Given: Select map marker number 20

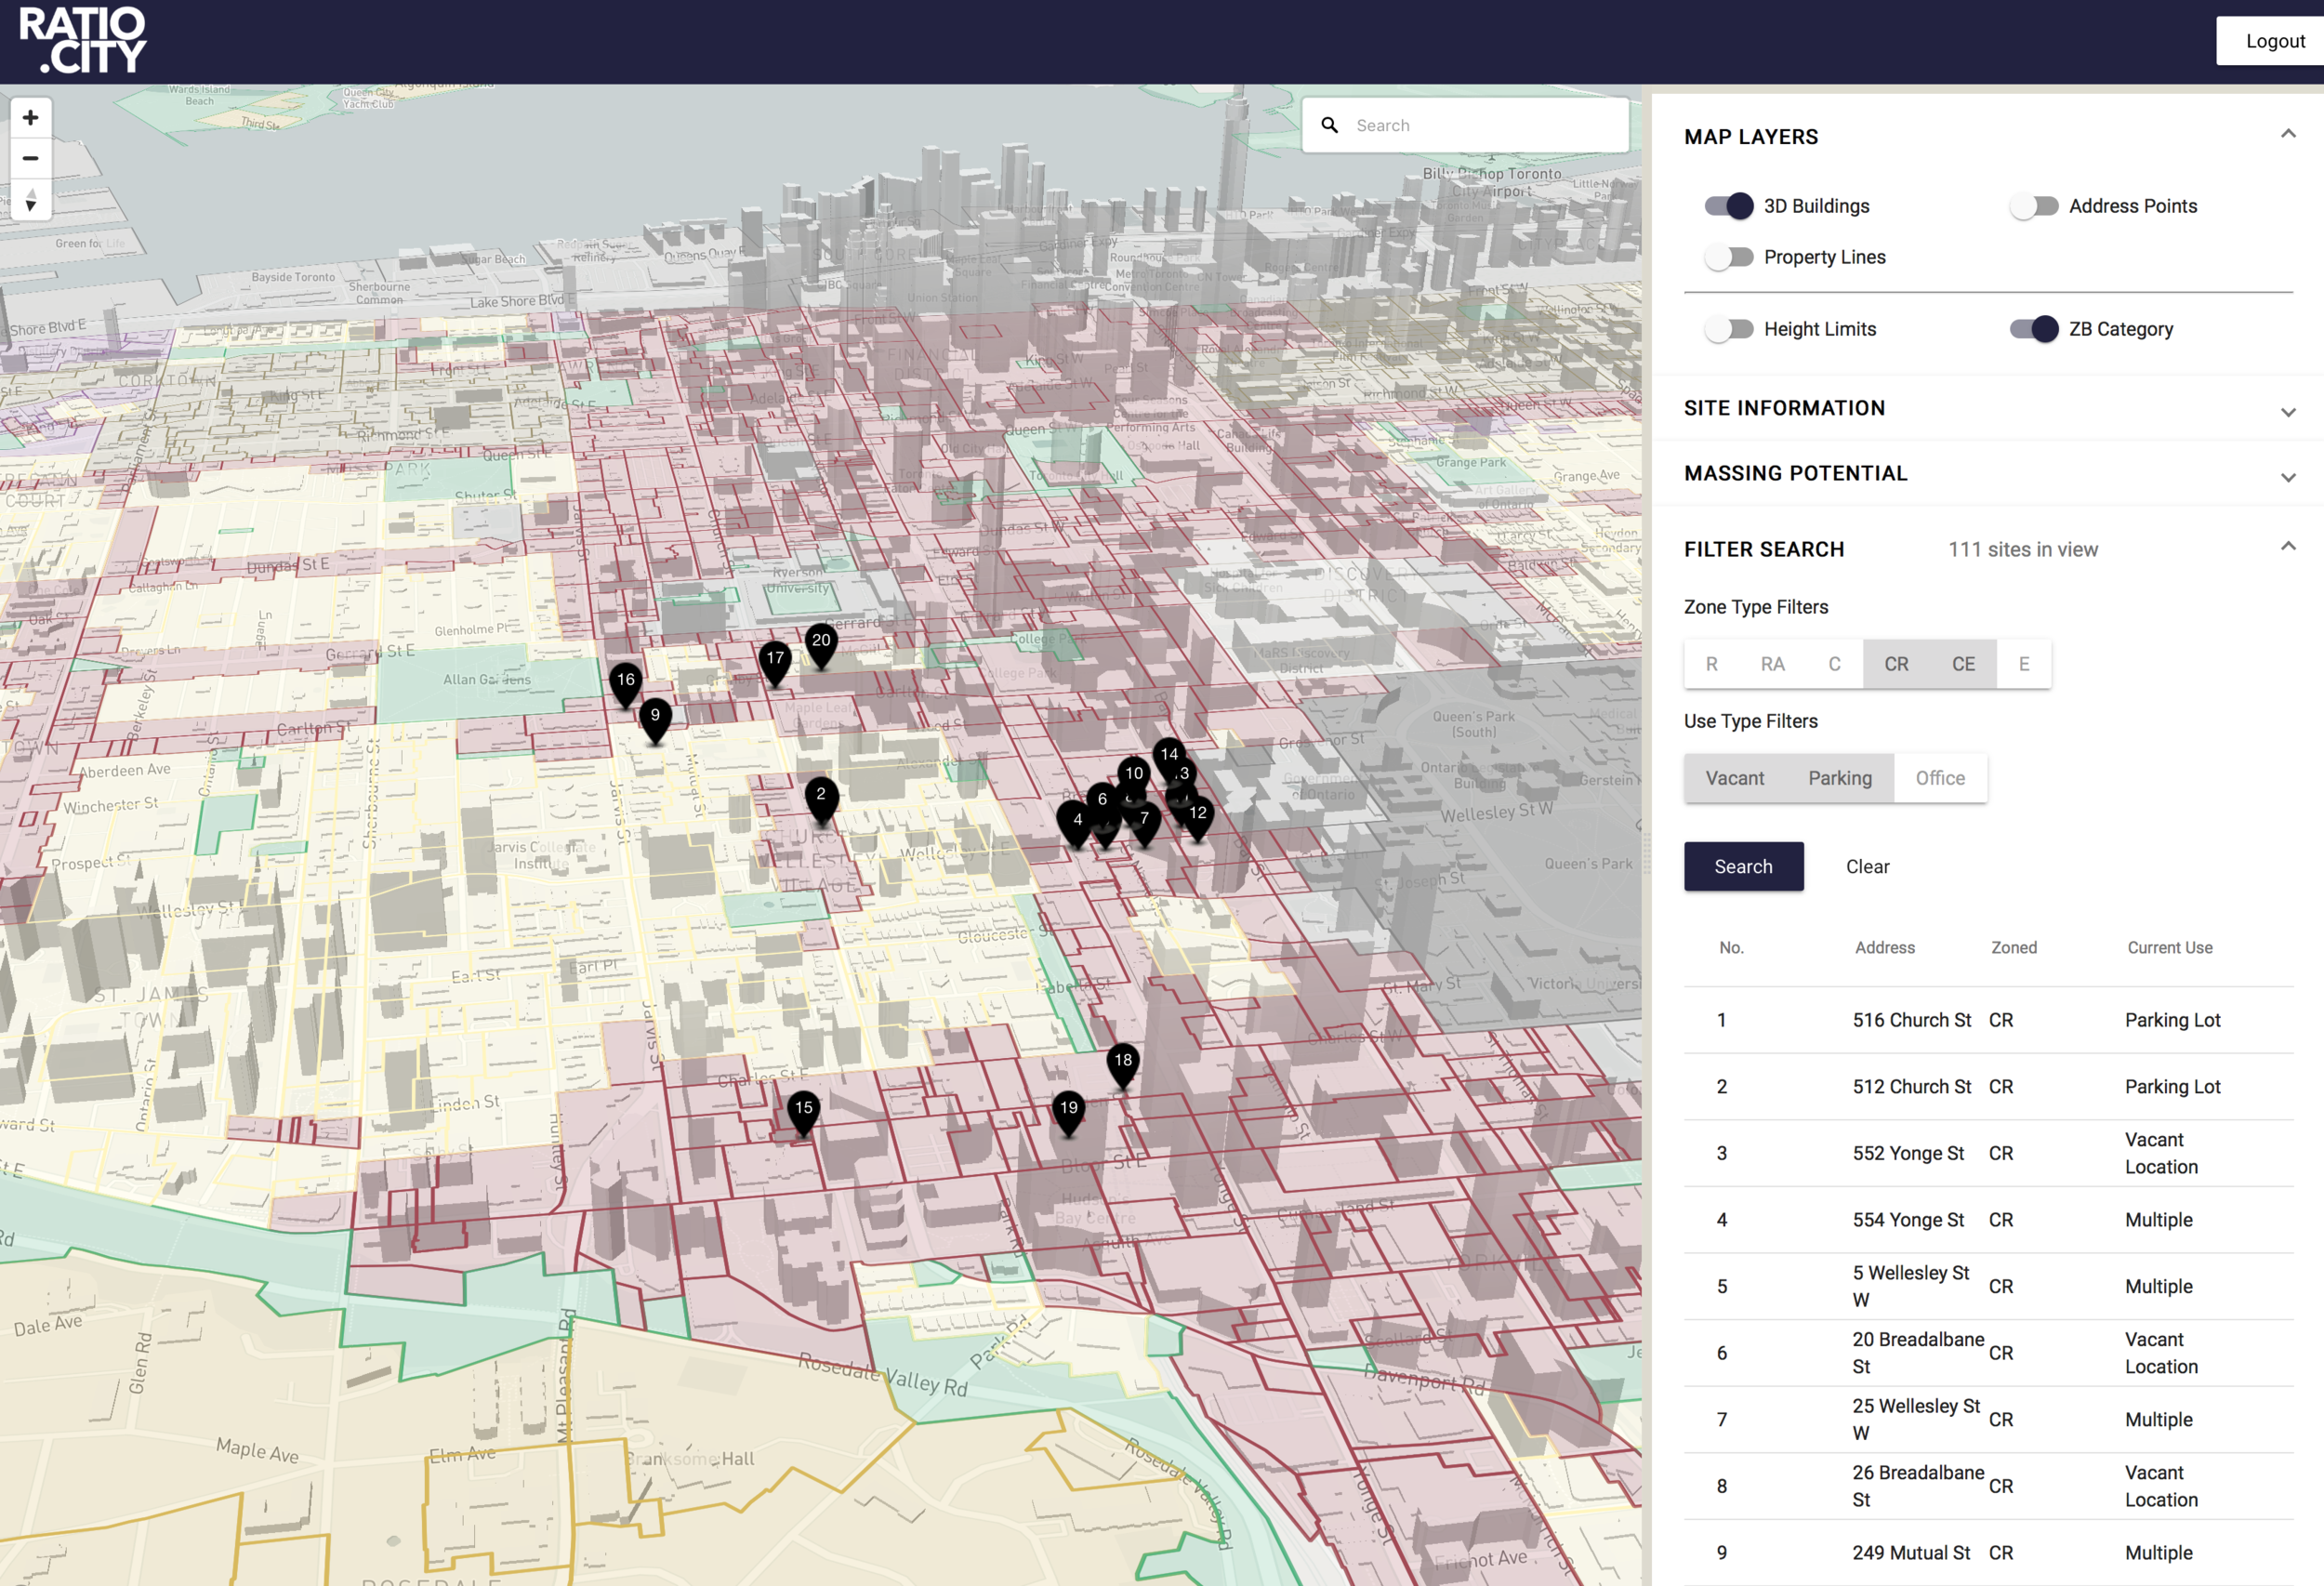Looking at the screenshot, I should pos(821,645).
